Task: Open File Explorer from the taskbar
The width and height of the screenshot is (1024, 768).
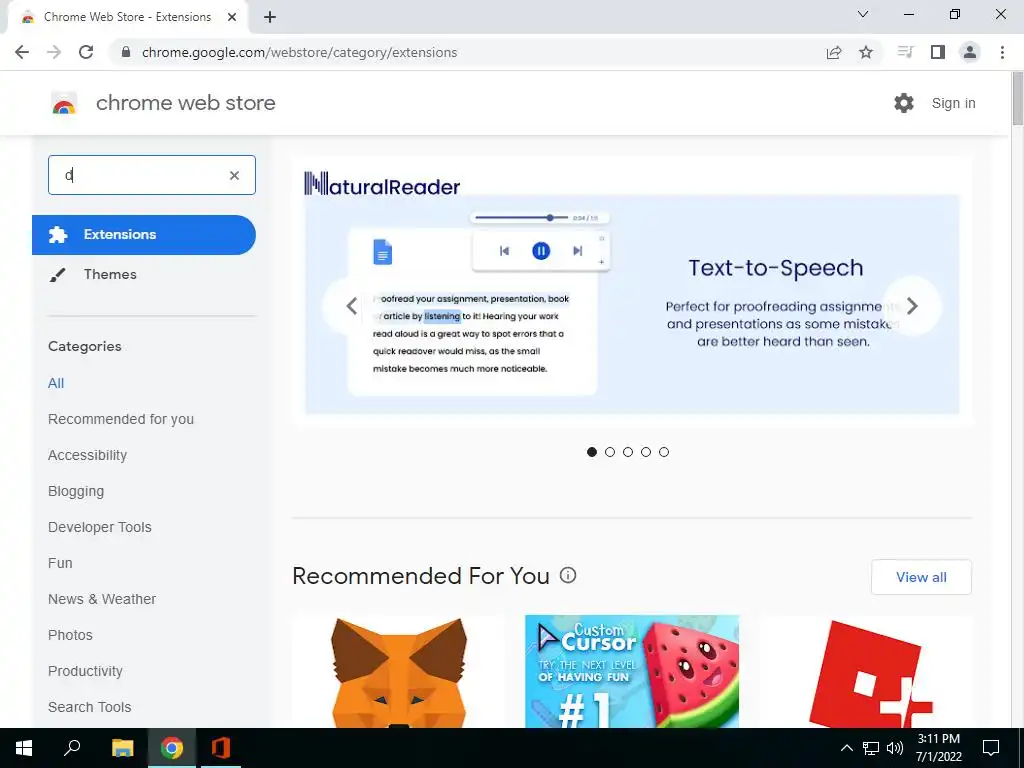Action: click(x=122, y=748)
